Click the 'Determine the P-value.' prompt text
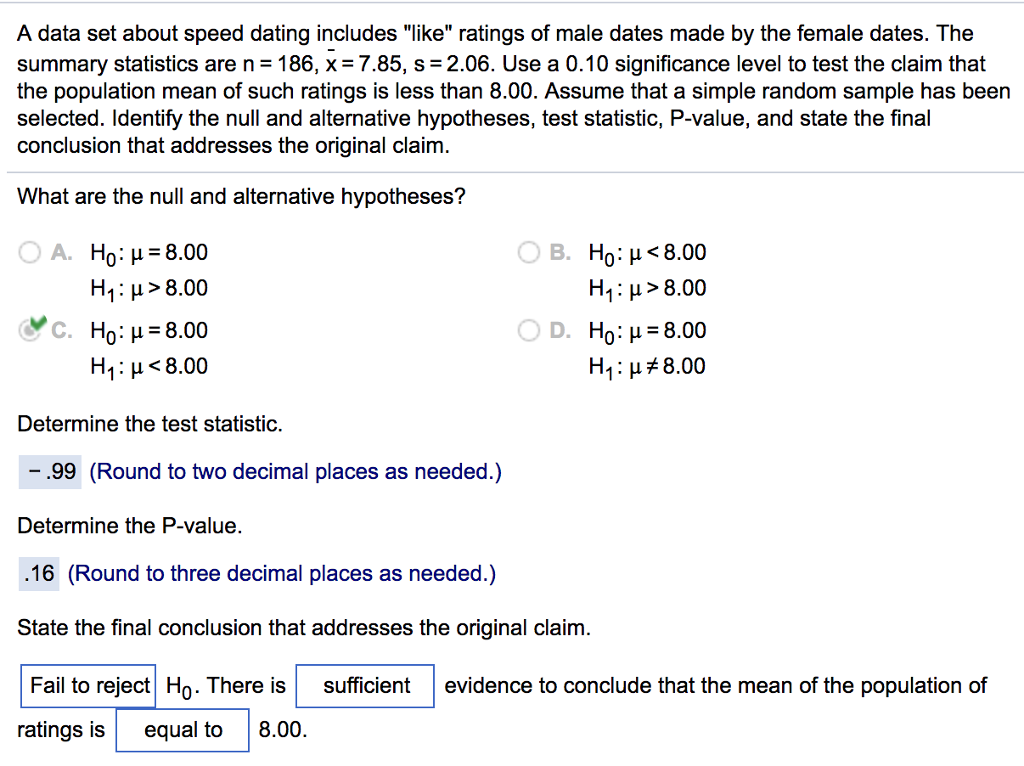The height and width of the screenshot is (766, 1024). (130, 526)
